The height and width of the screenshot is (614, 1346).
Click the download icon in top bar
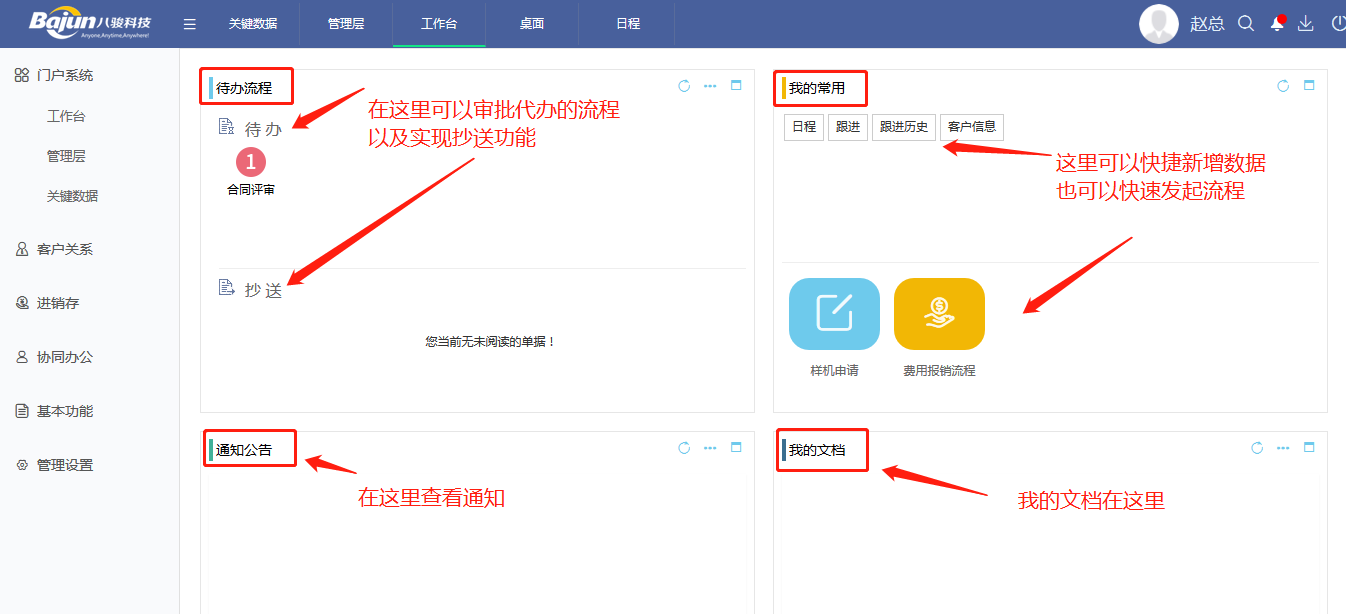coord(1306,22)
